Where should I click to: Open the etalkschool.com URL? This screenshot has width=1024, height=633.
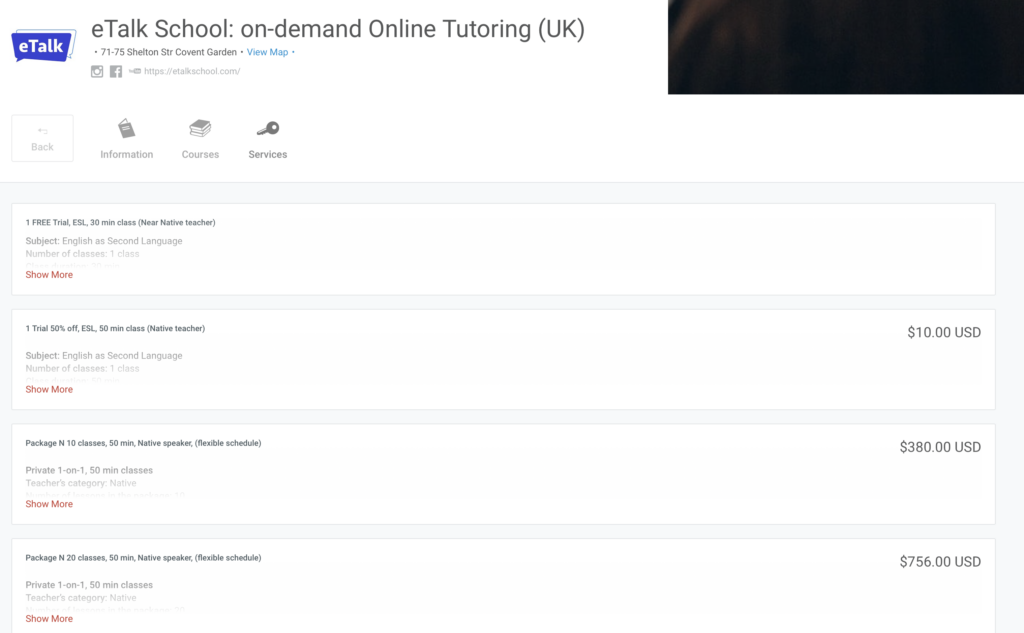pos(192,71)
